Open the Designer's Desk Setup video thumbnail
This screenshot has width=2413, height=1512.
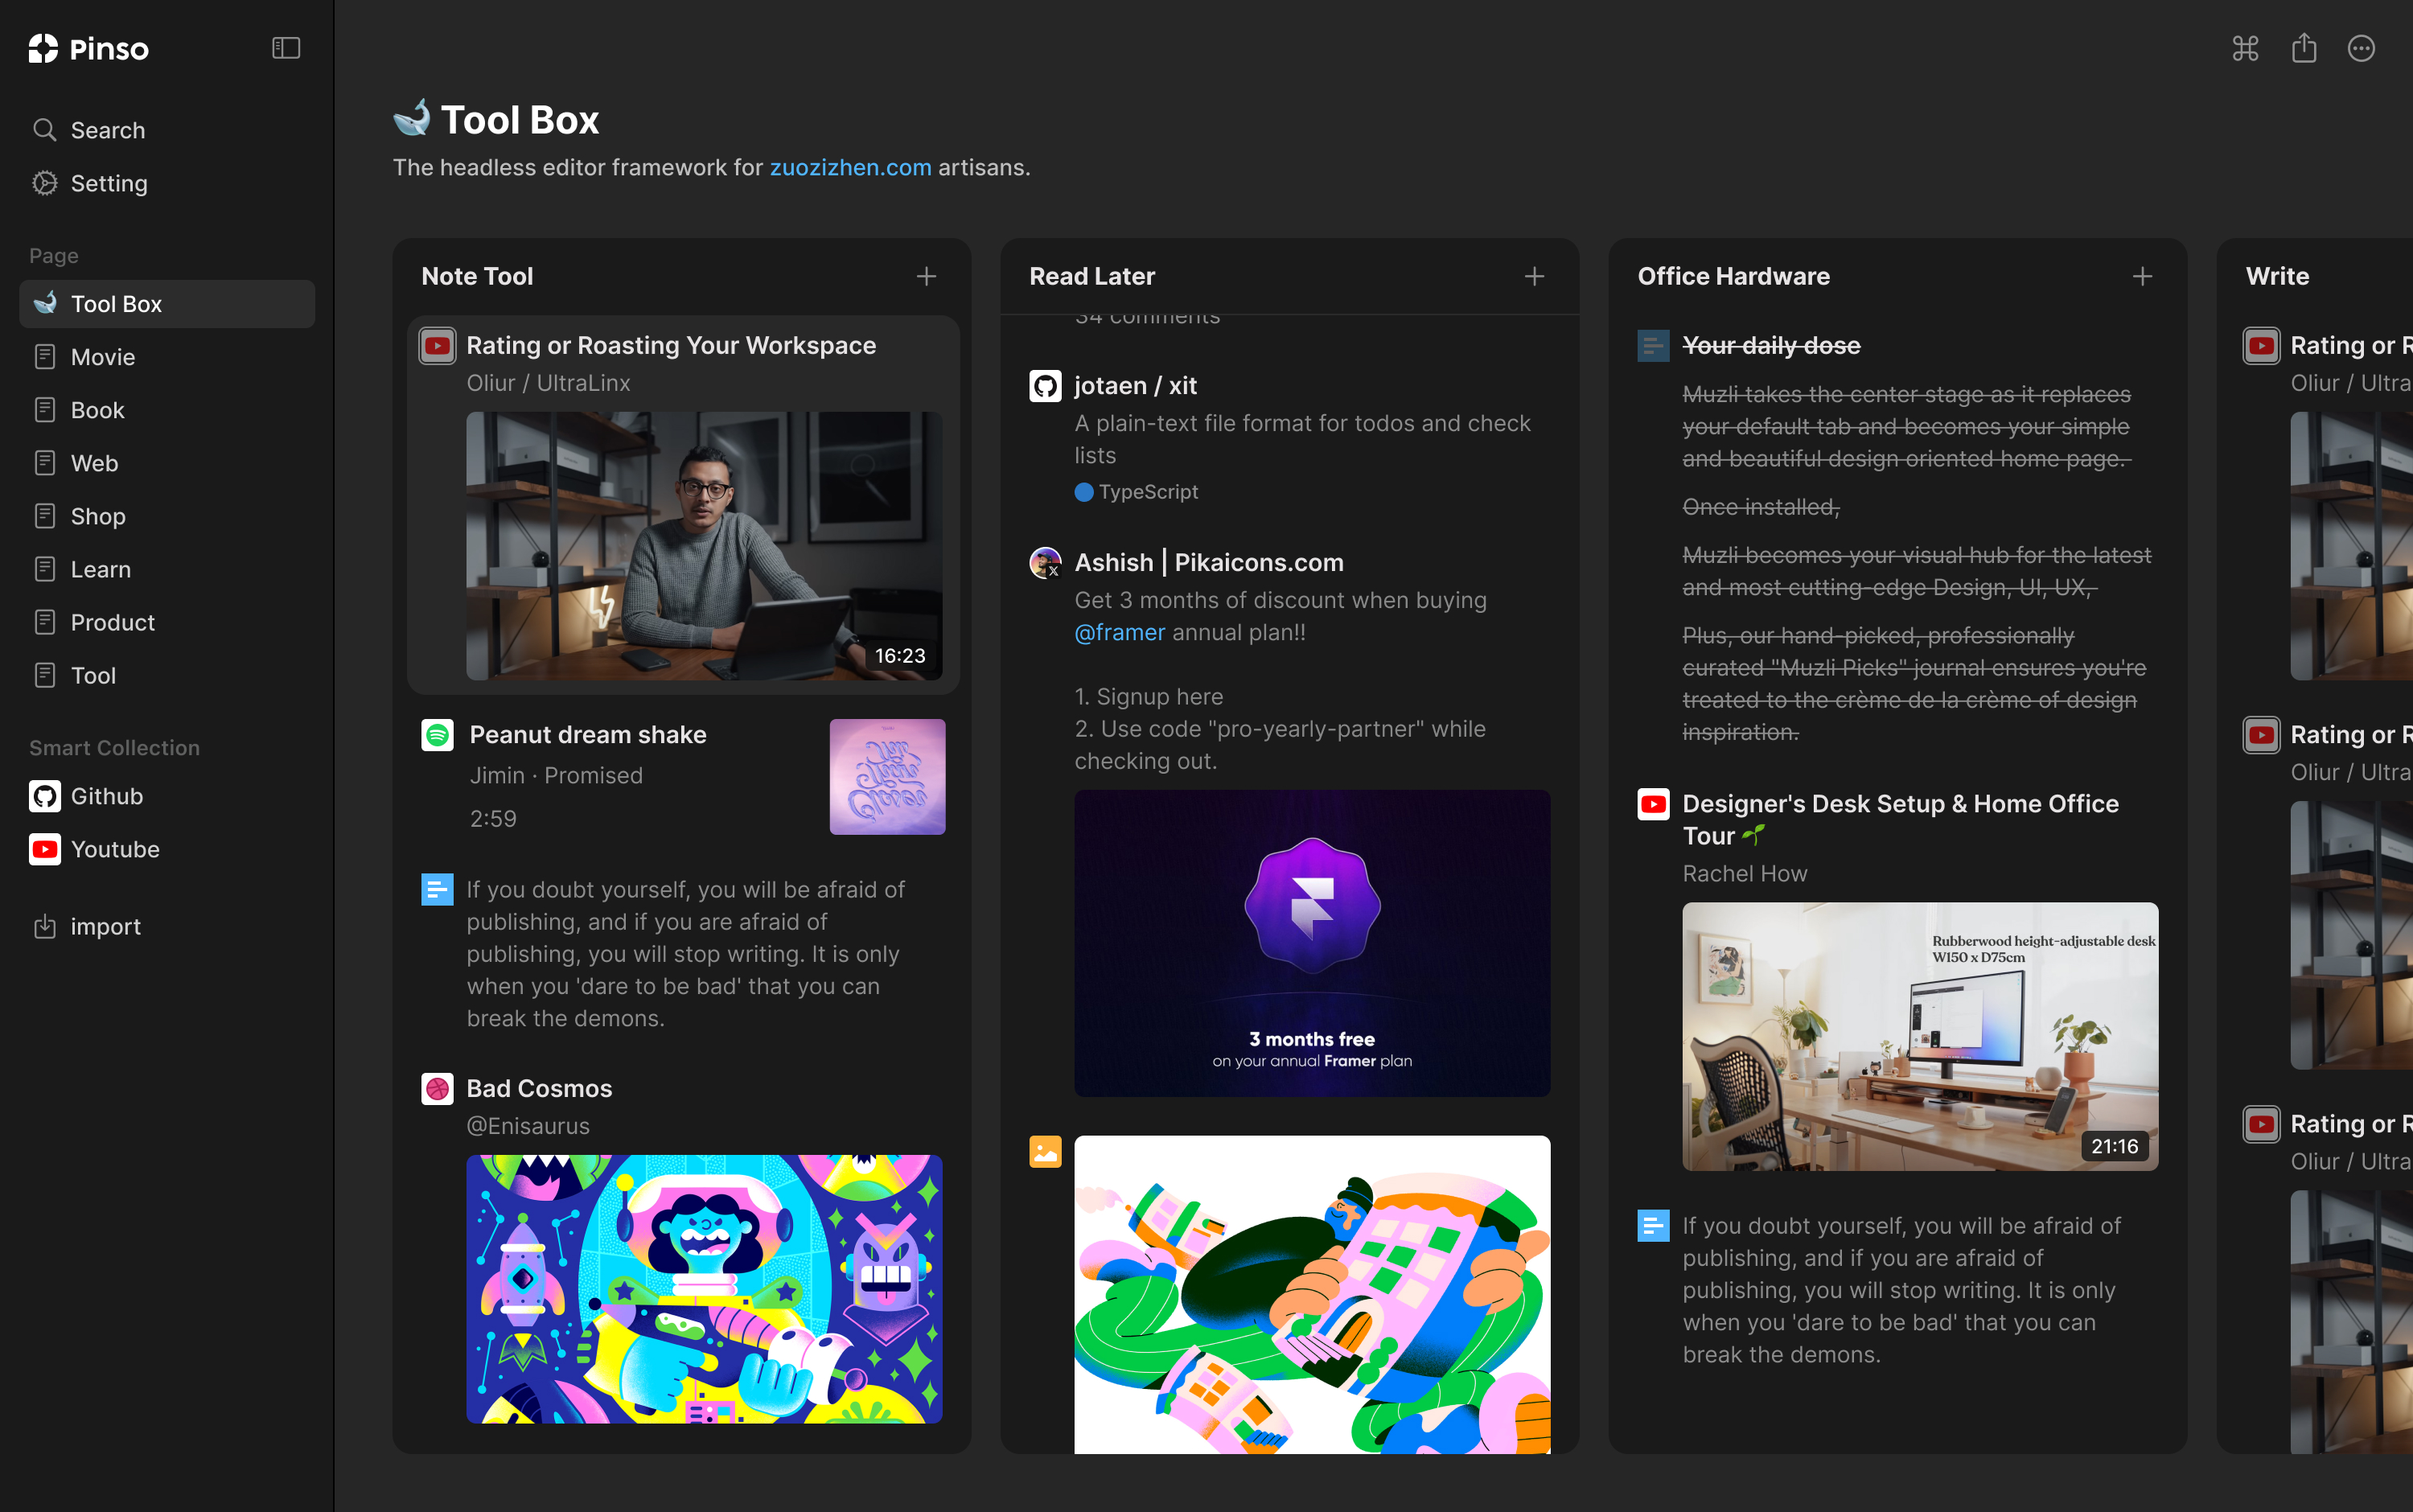(1920, 1037)
